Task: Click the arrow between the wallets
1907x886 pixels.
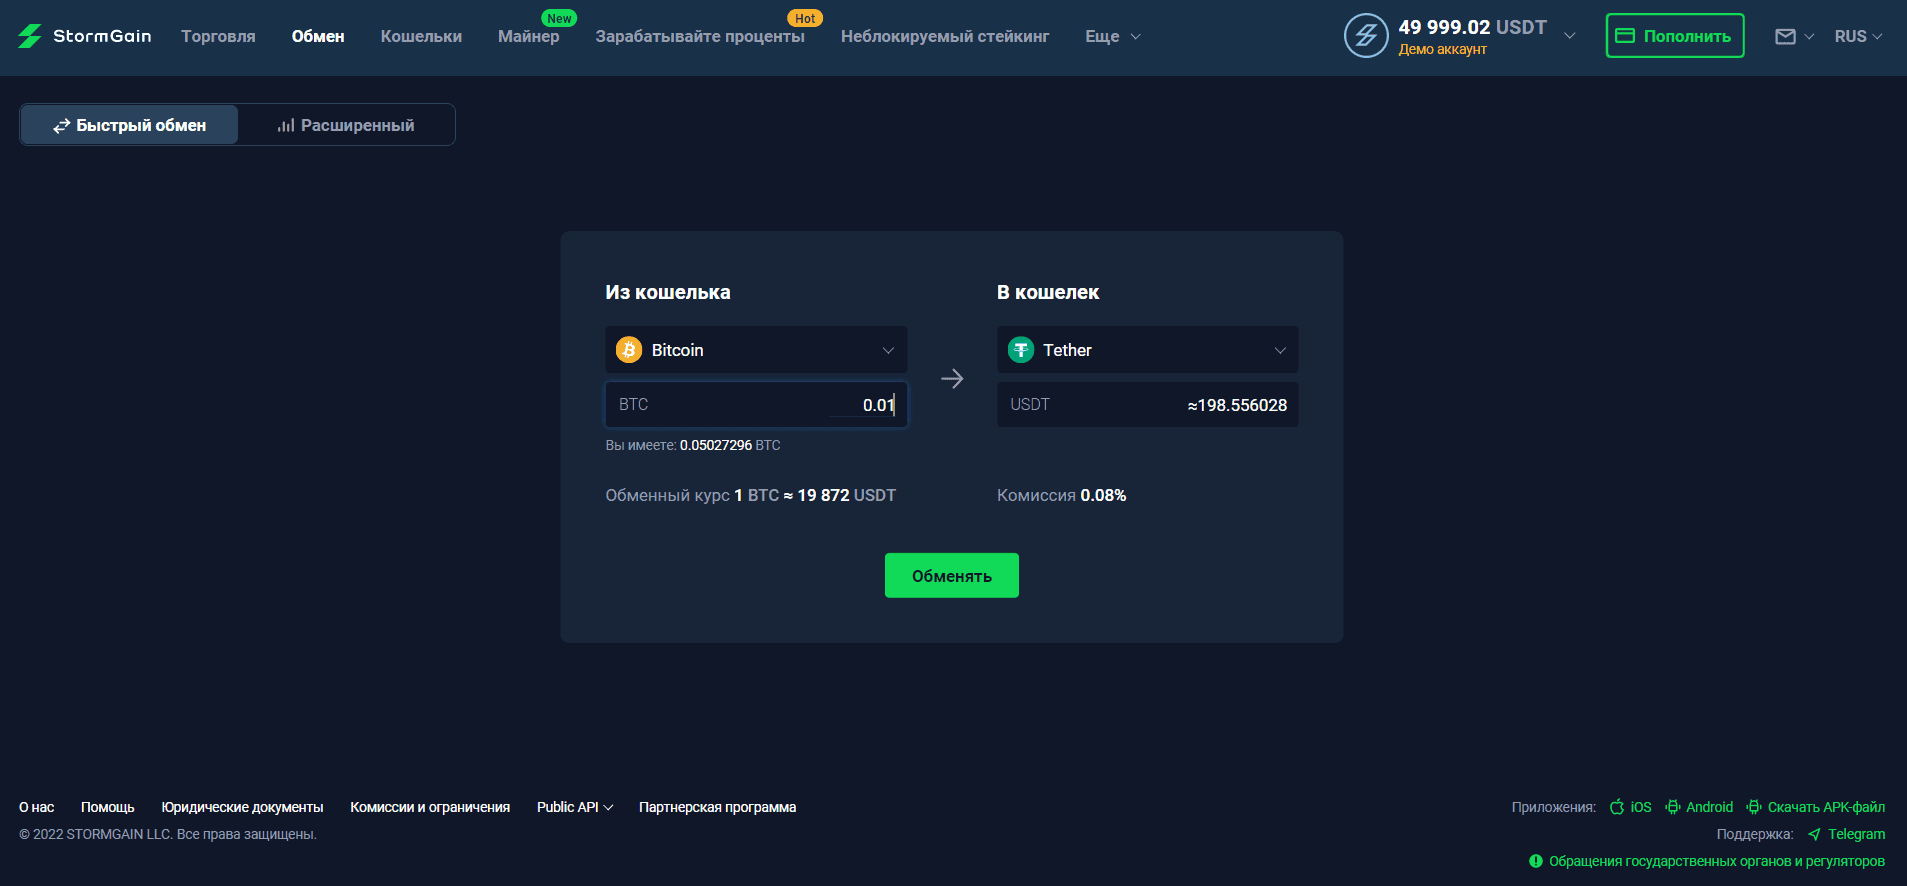Action: 952,379
